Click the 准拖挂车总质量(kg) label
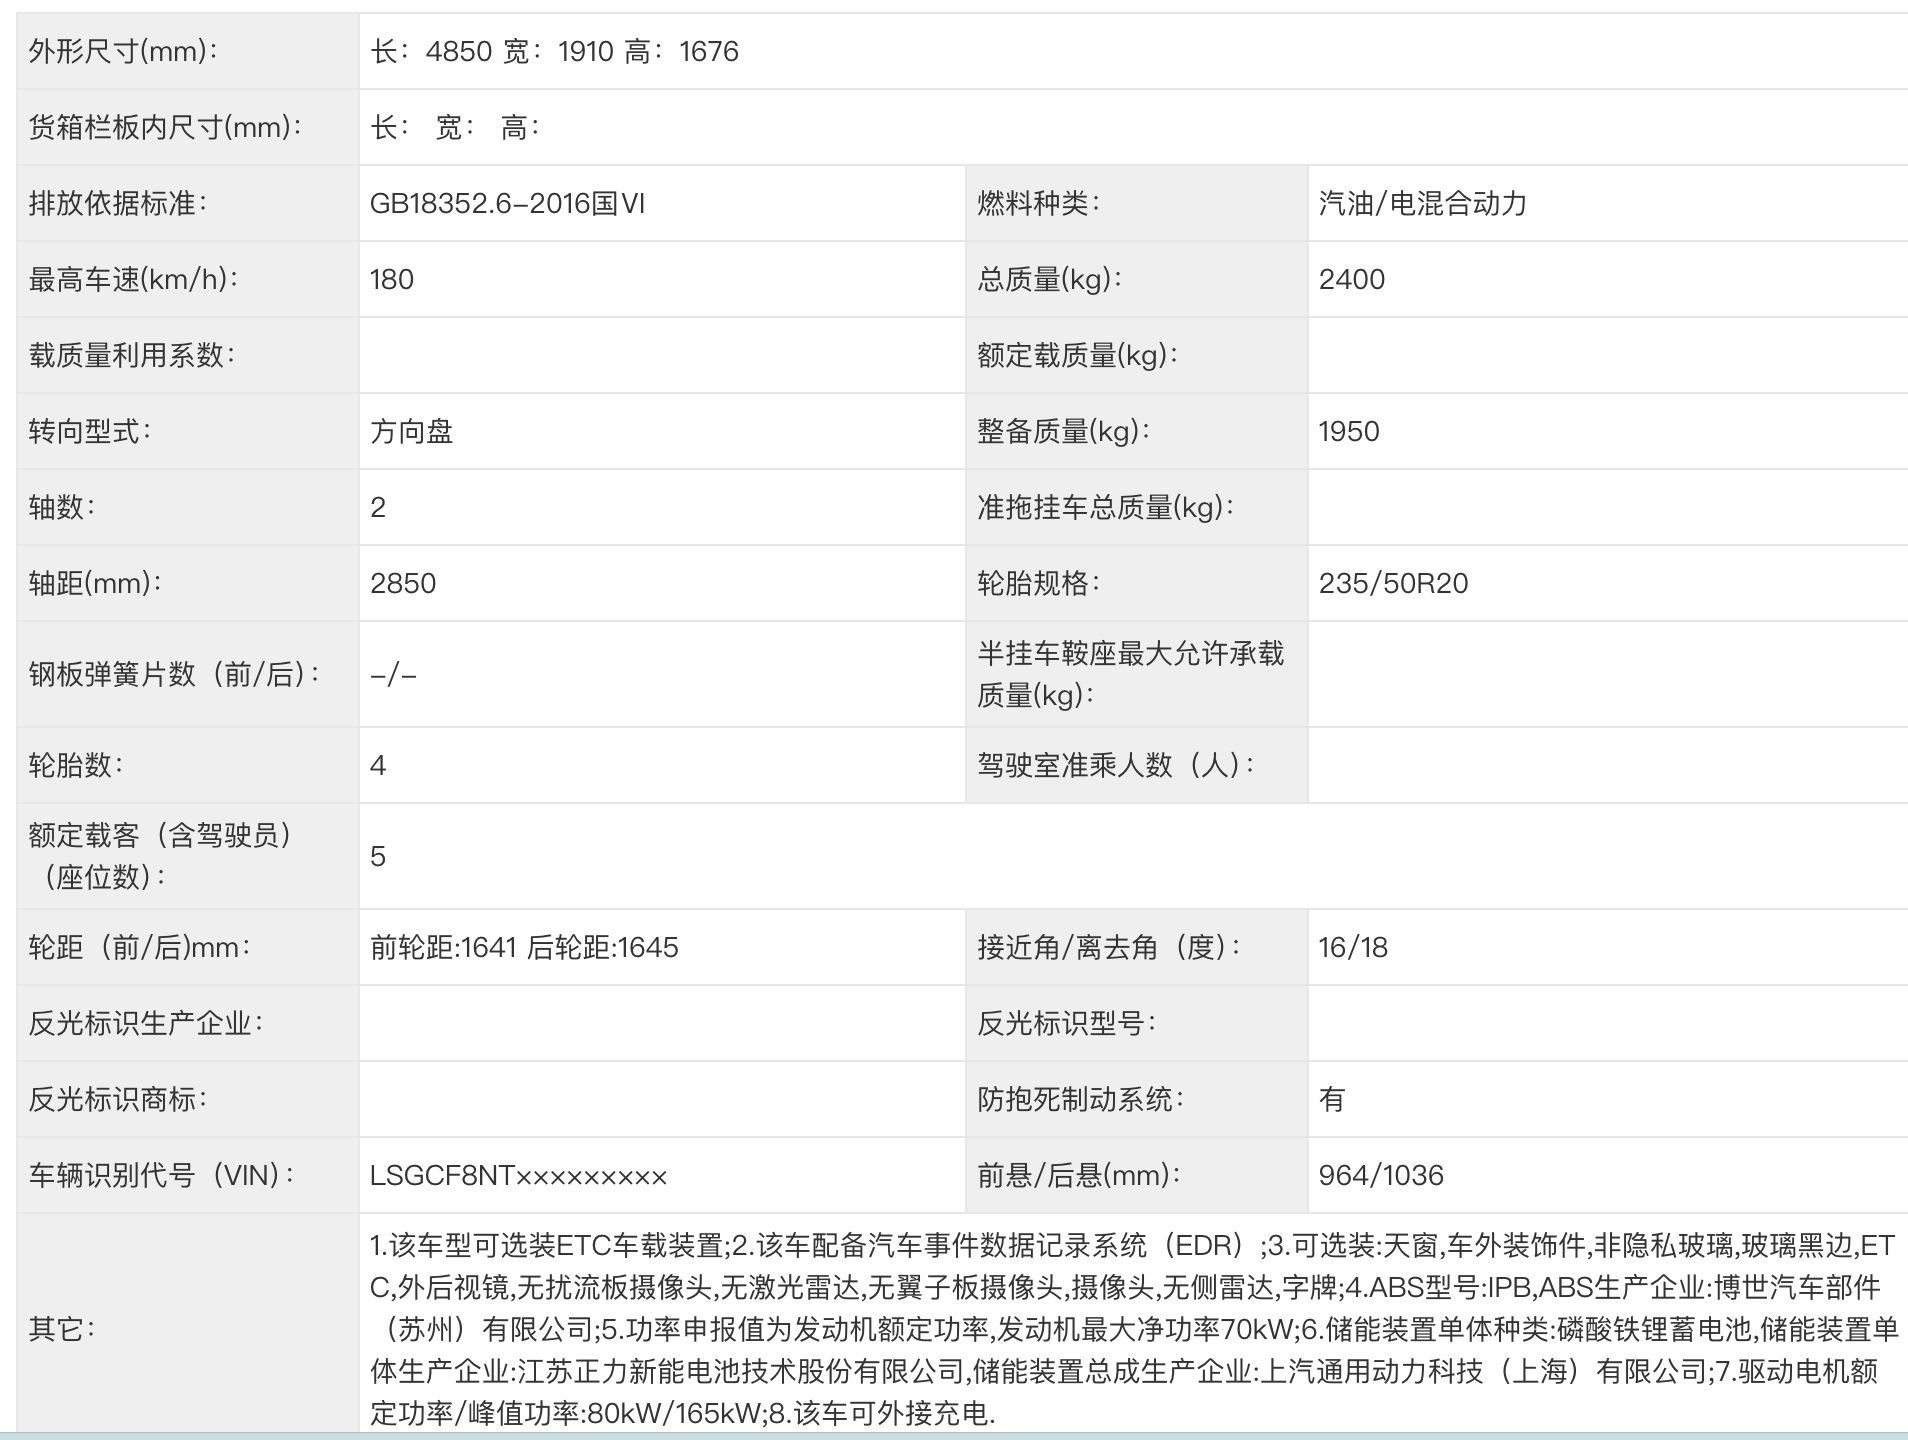 (1105, 508)
